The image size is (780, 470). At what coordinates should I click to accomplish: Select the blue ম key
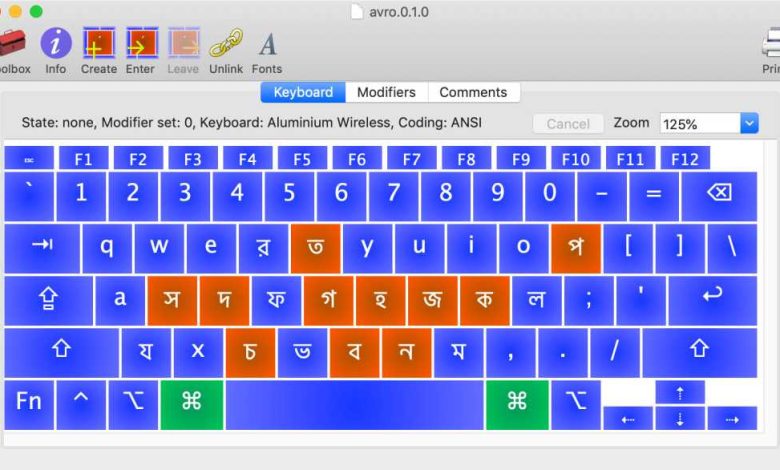pos(459,353)
